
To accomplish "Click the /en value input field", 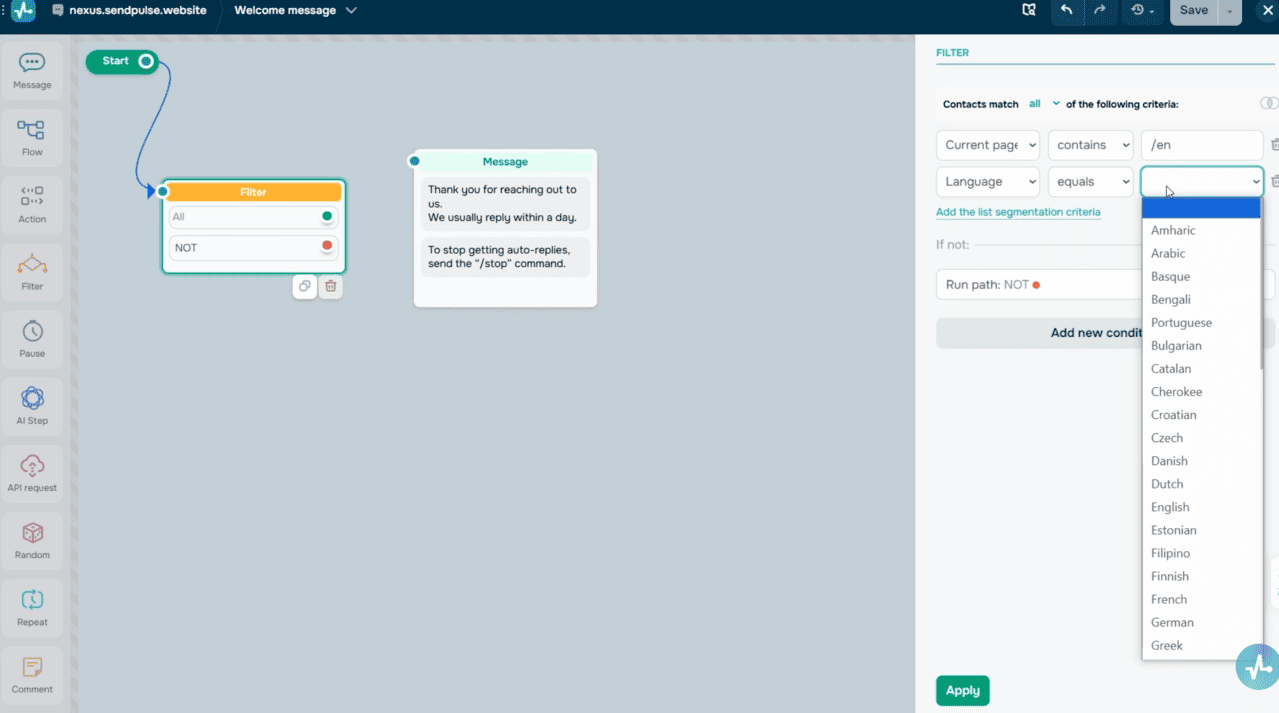I will tap(1202, 145).
